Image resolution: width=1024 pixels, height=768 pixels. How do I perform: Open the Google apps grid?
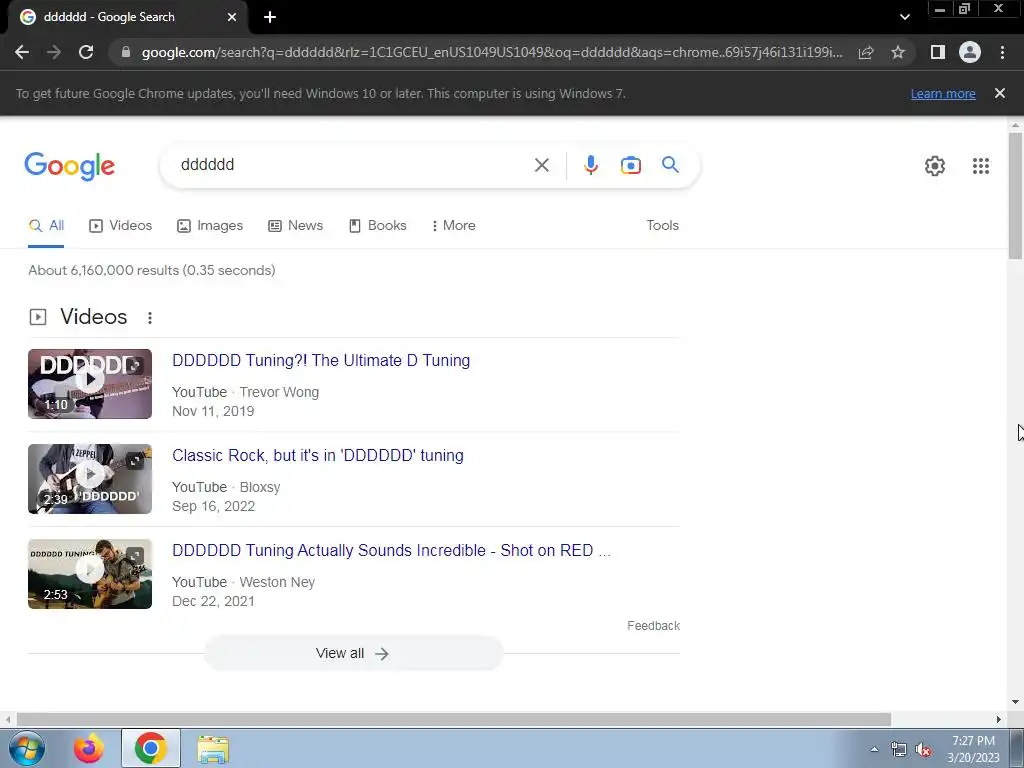click(980, 166)
